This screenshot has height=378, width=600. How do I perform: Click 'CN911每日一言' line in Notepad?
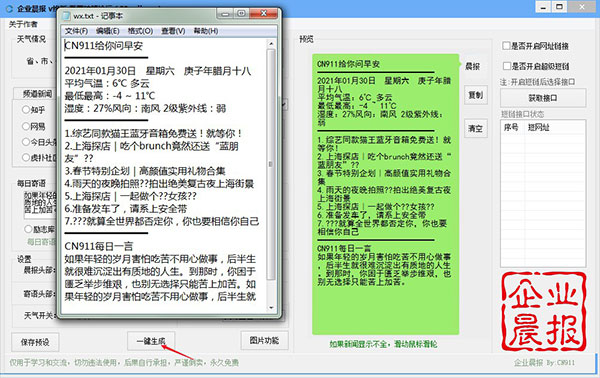[99, 246]
